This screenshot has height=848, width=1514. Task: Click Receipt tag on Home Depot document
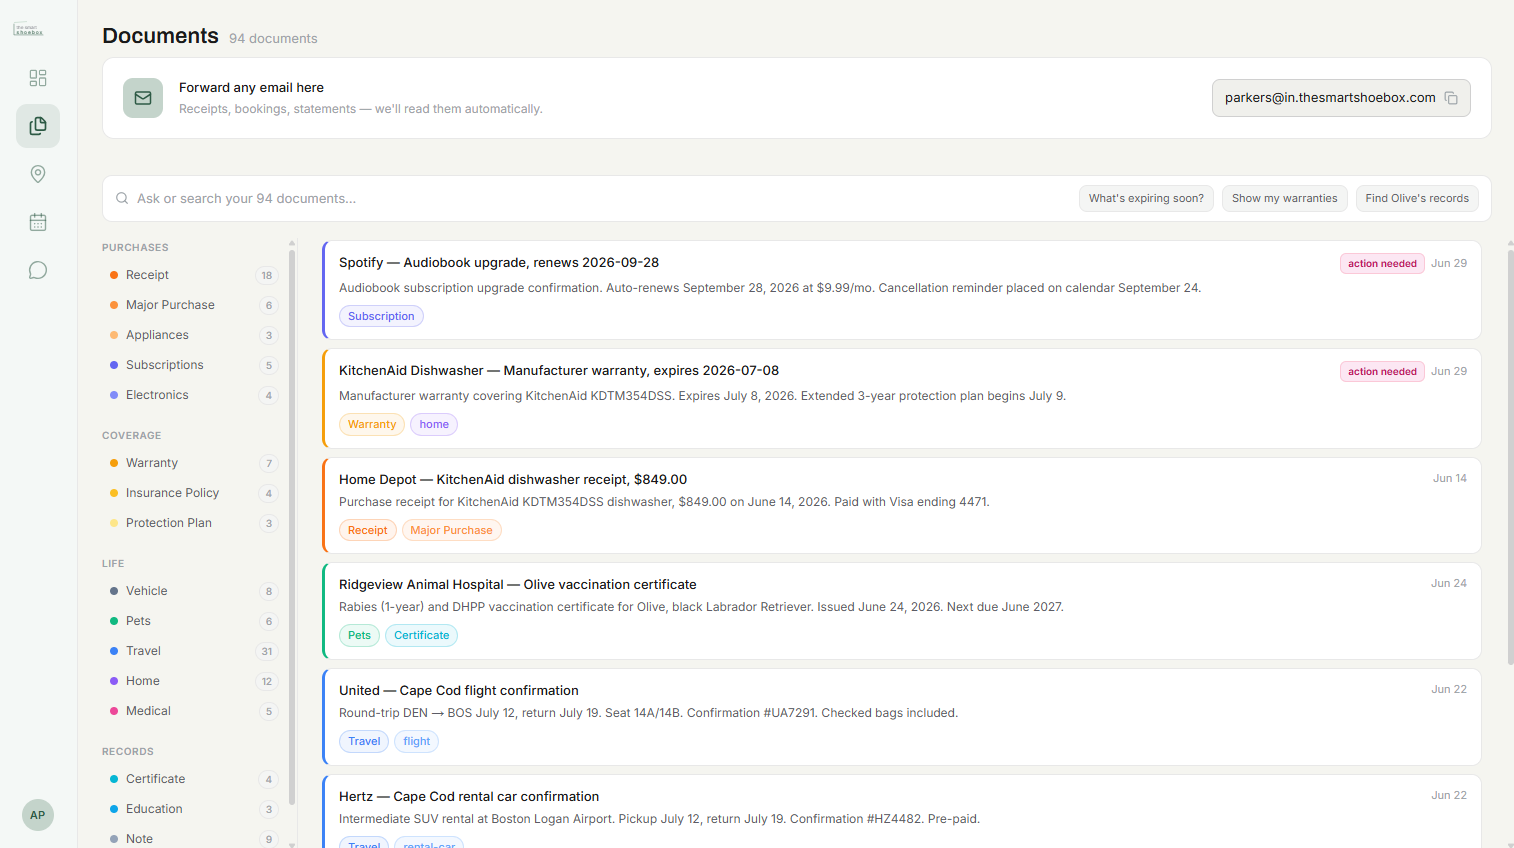click(x=368, y=530)
